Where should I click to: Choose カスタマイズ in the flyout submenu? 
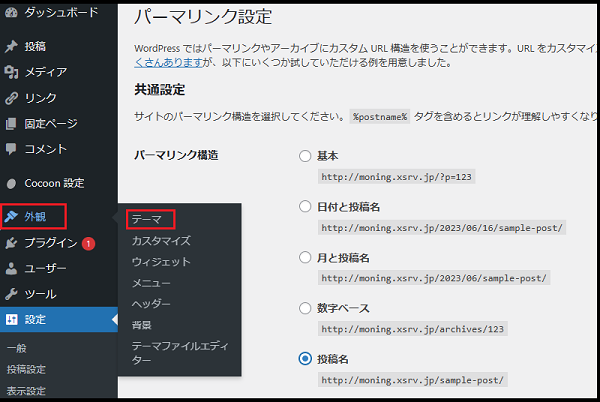(x=161, y=241)
